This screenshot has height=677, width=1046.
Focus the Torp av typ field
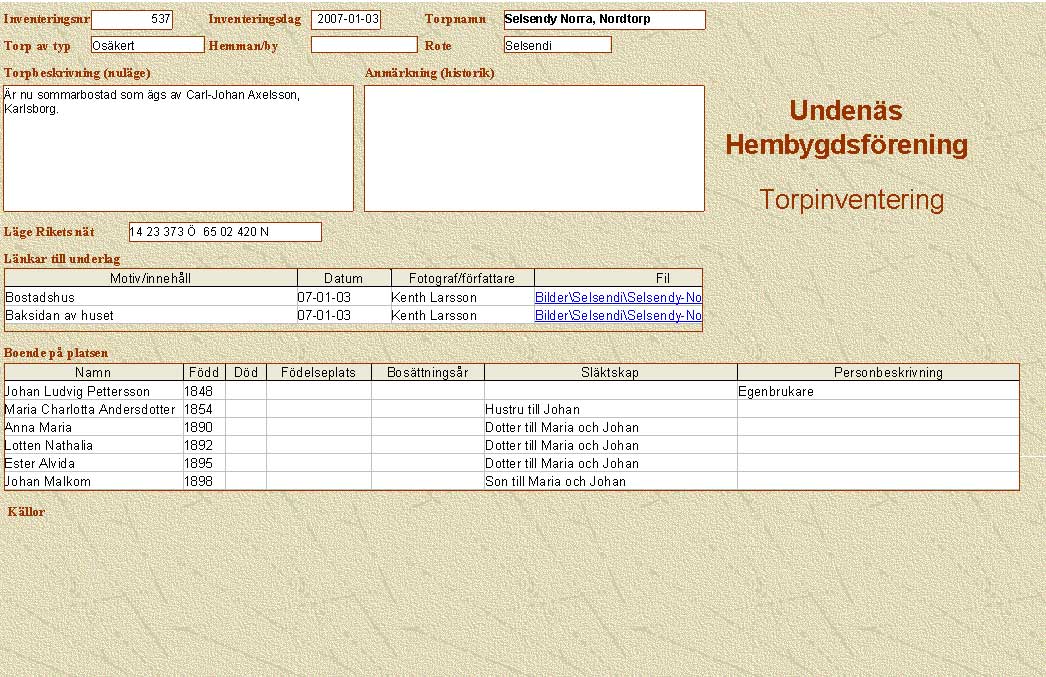tap(147, 45)
